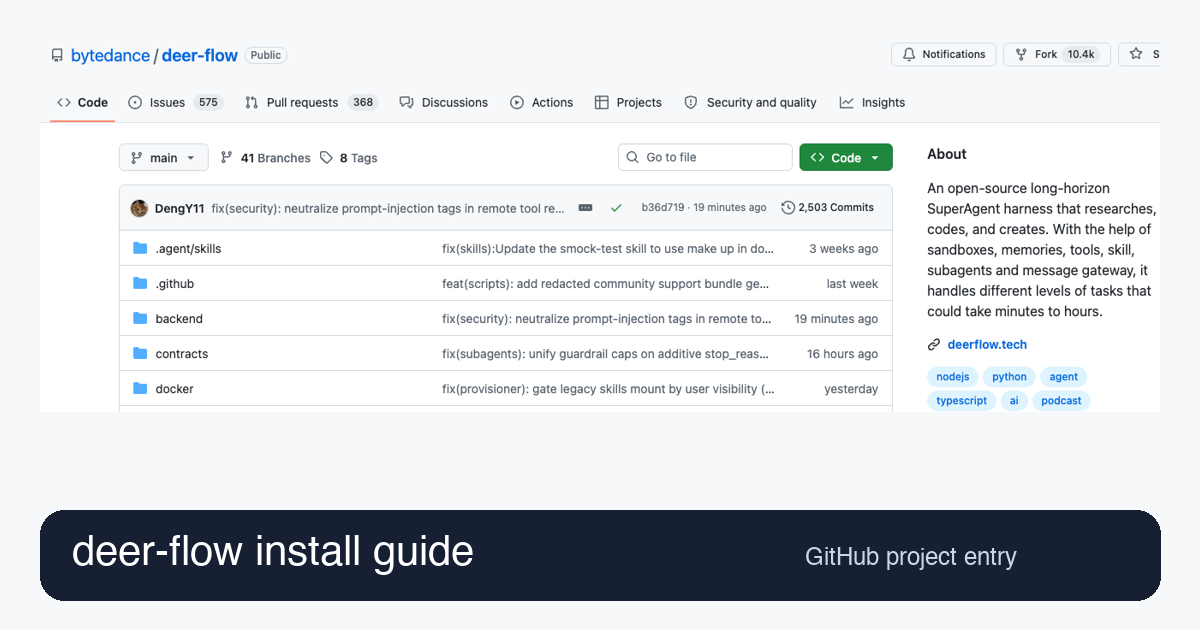Viewport: 1200px width, 630px height.
Task: Expand the main branch dropdown
Action: point(164,158)
